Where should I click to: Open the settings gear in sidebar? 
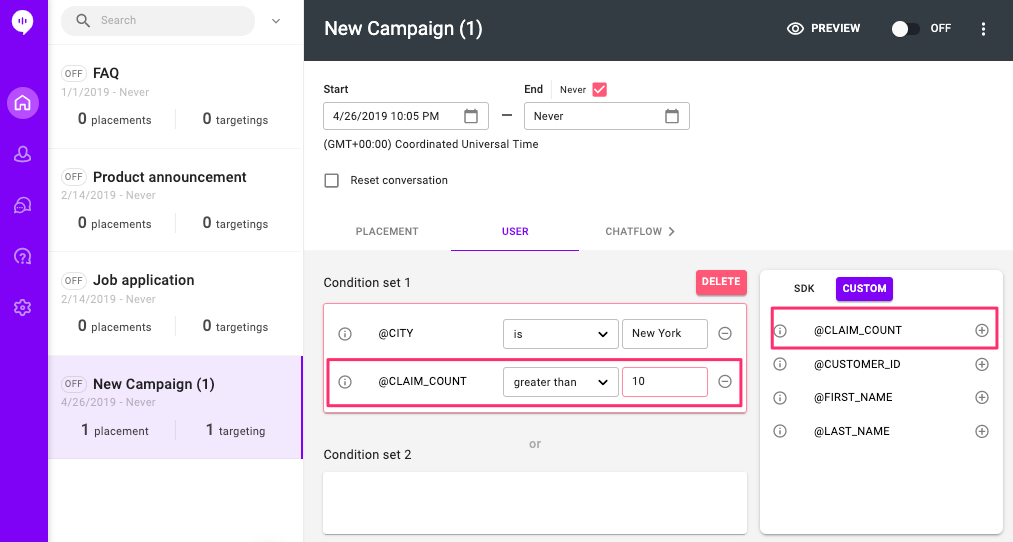(23, 307)
